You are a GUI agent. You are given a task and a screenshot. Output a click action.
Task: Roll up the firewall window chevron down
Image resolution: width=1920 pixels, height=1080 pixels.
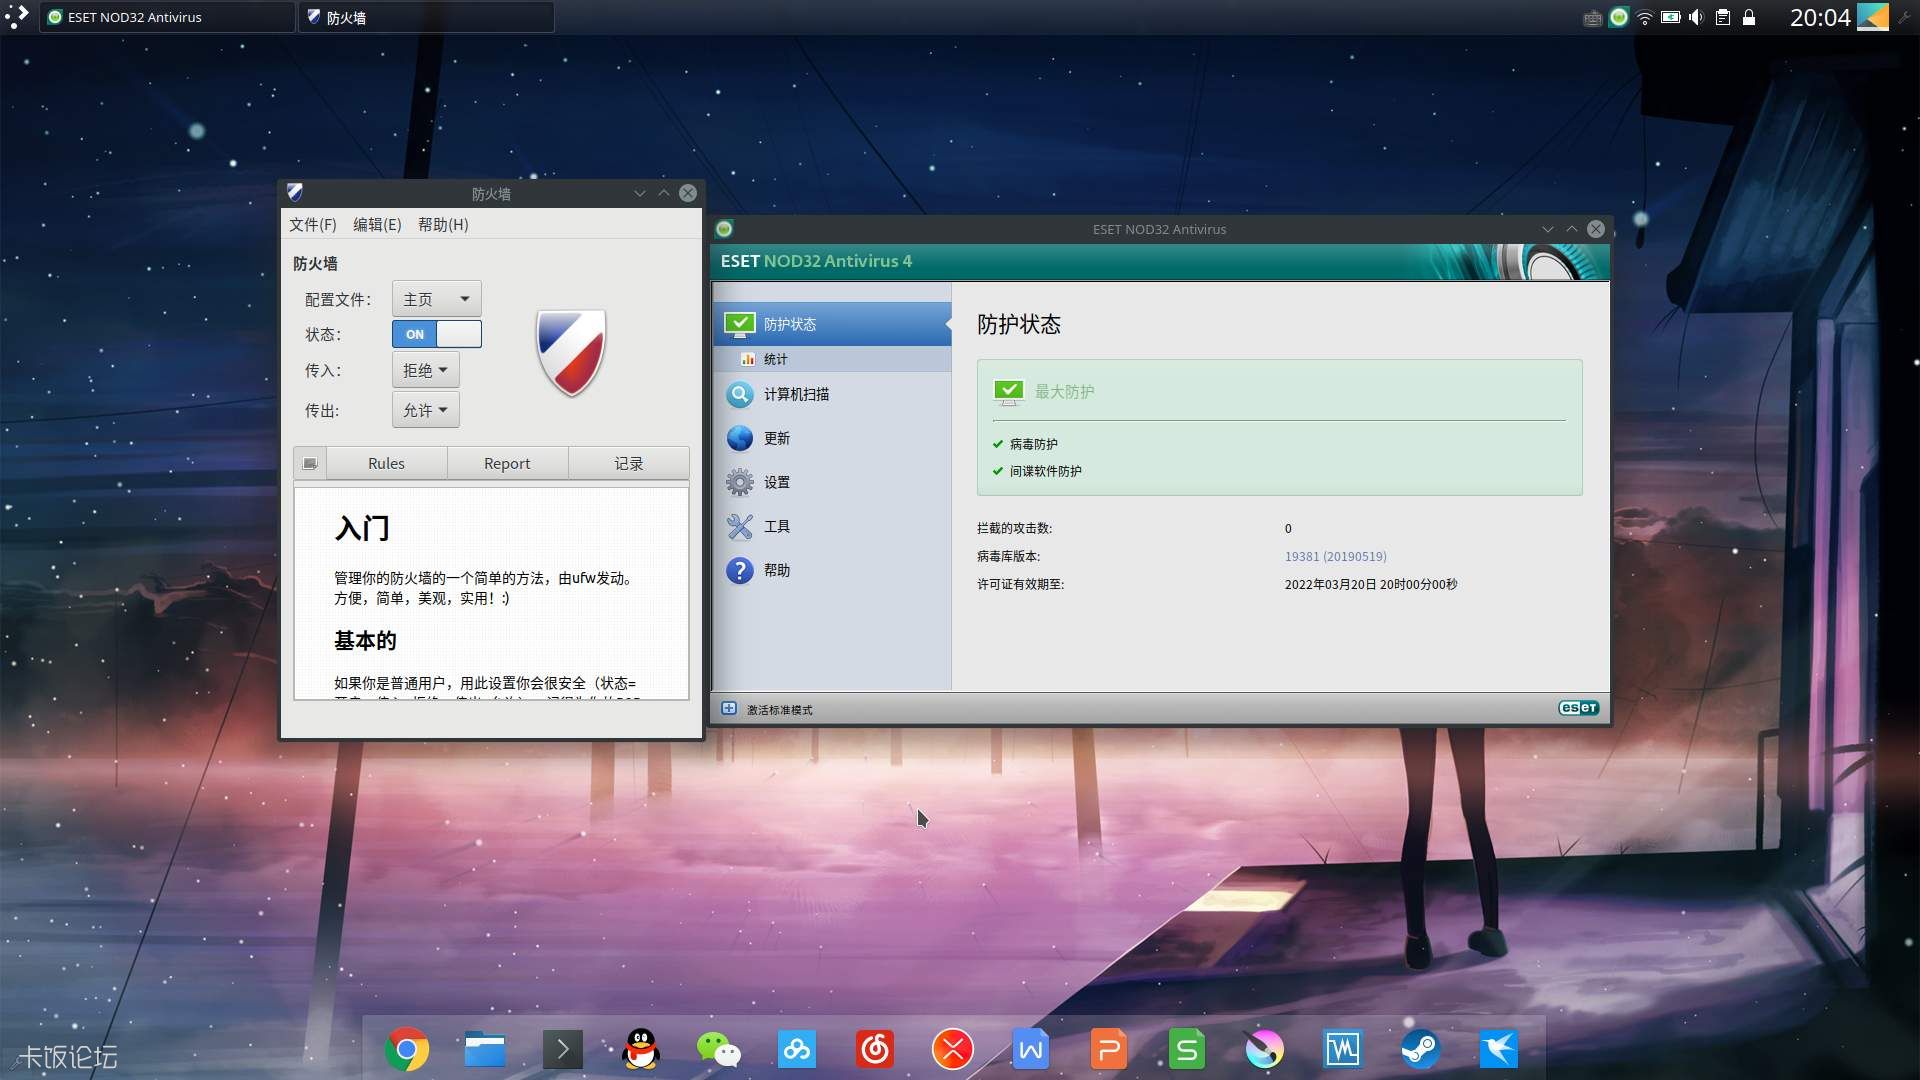pyautogui.click(x=640, y=193)
